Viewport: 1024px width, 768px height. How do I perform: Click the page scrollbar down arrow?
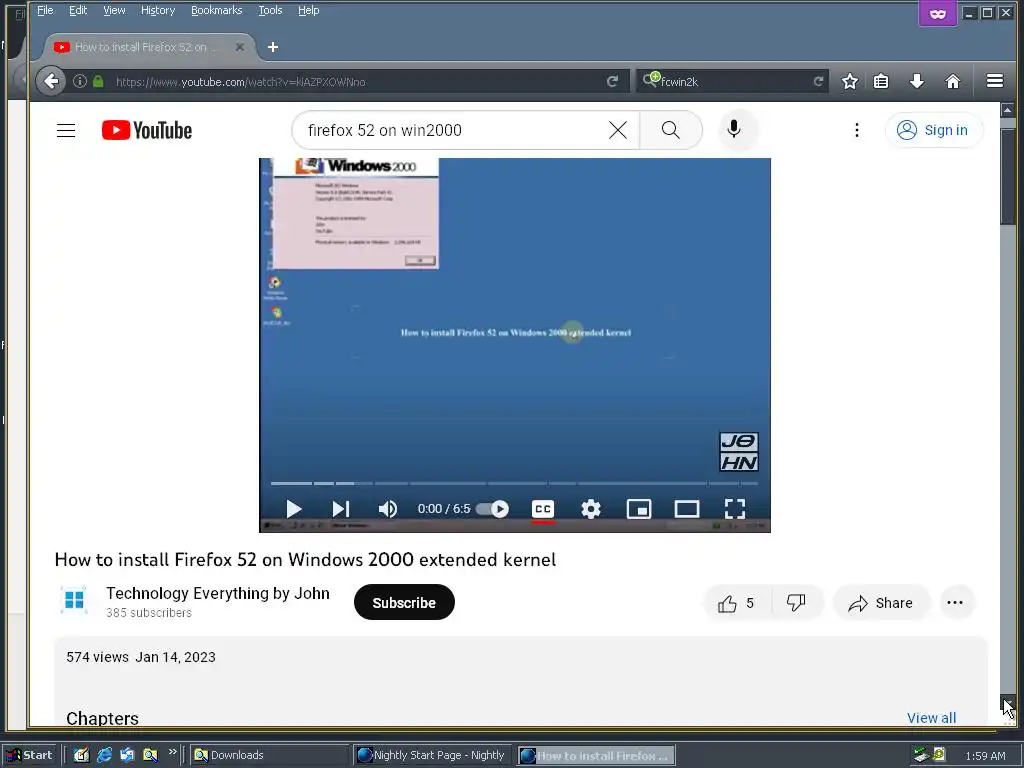[x=1008, y=703]
